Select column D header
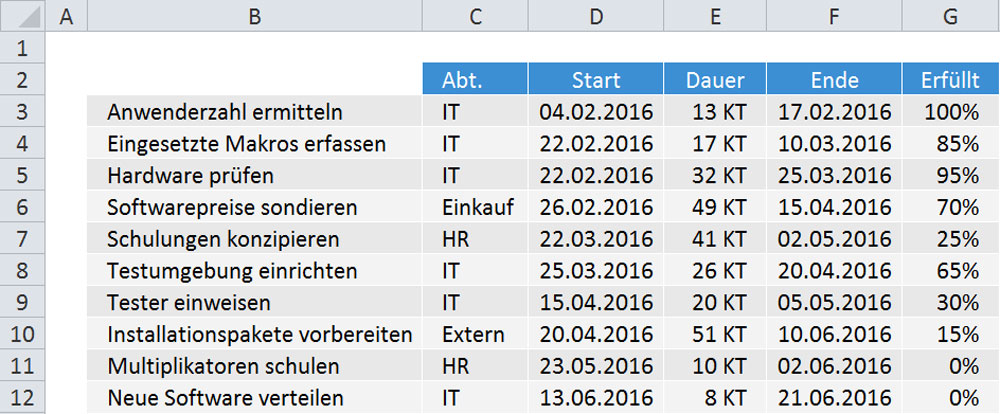This screenshot has width=1000, height=414. [596, 16]
